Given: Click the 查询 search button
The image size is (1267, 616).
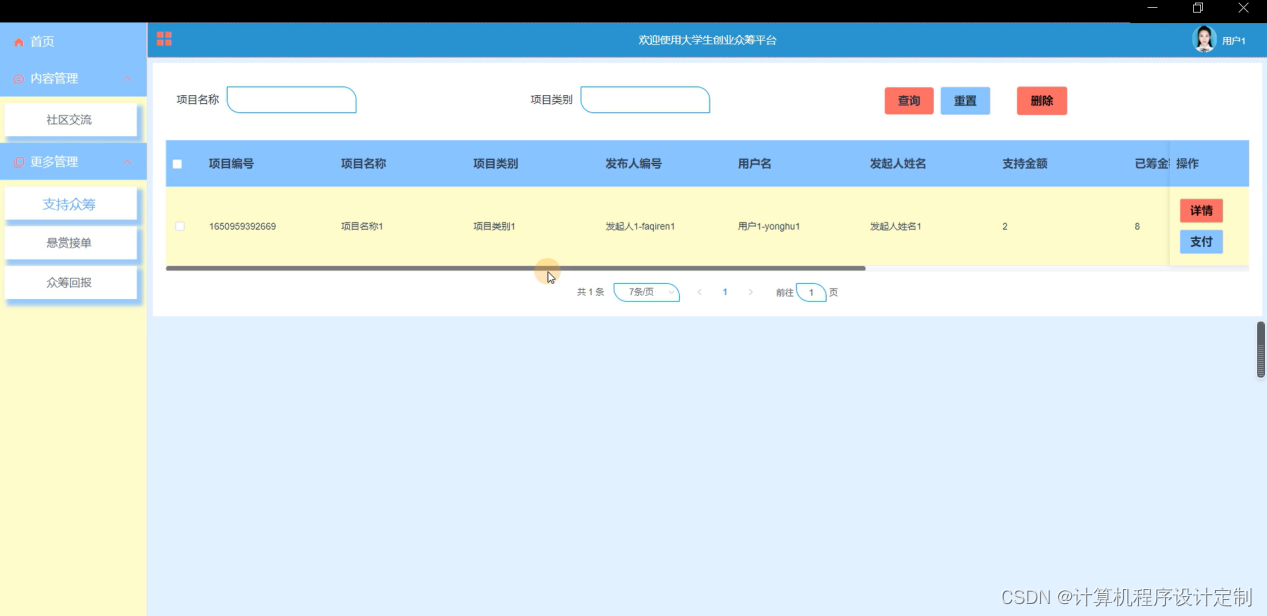Looking at the screenshot, I should click(x=909, y=101).
